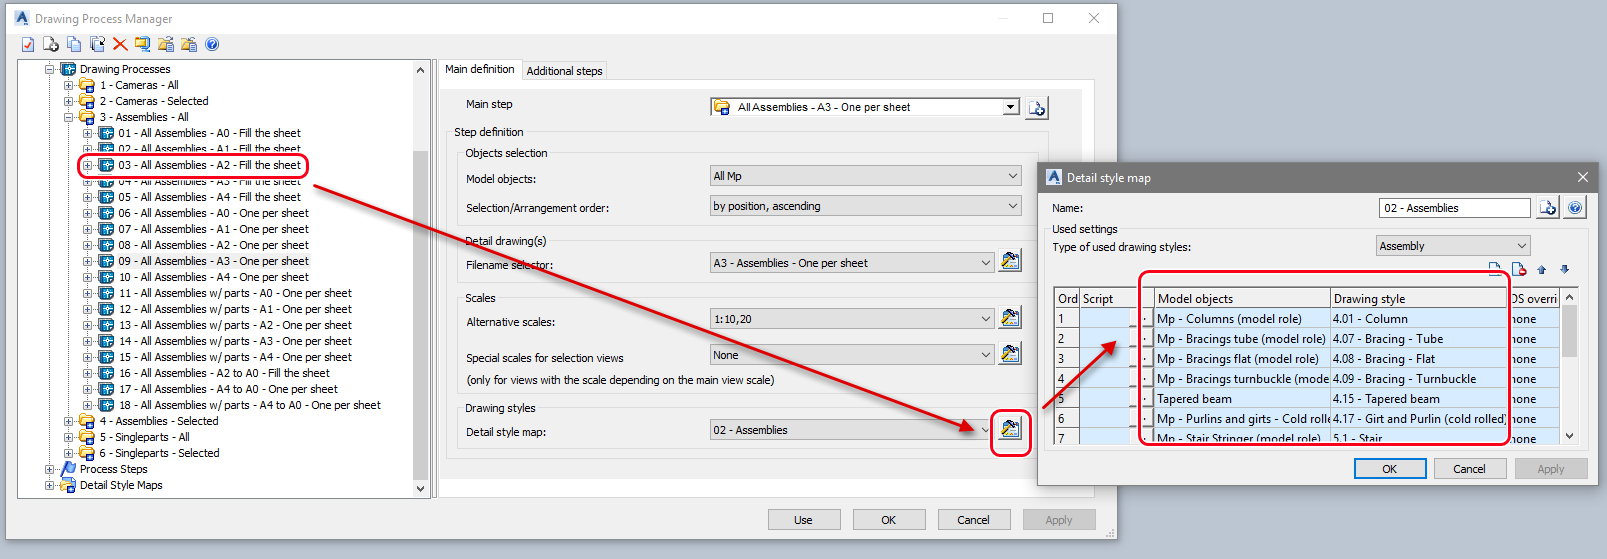
Task: Click the red X delete toolbar icon
Action: (120, 44)
